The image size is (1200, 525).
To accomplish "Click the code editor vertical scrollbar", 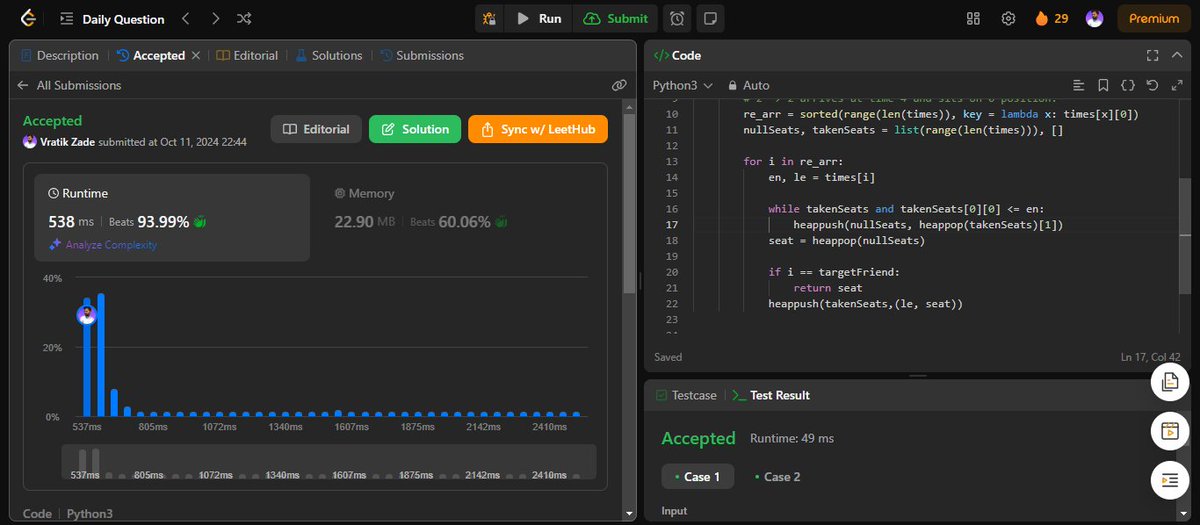I will (1184, 238).
